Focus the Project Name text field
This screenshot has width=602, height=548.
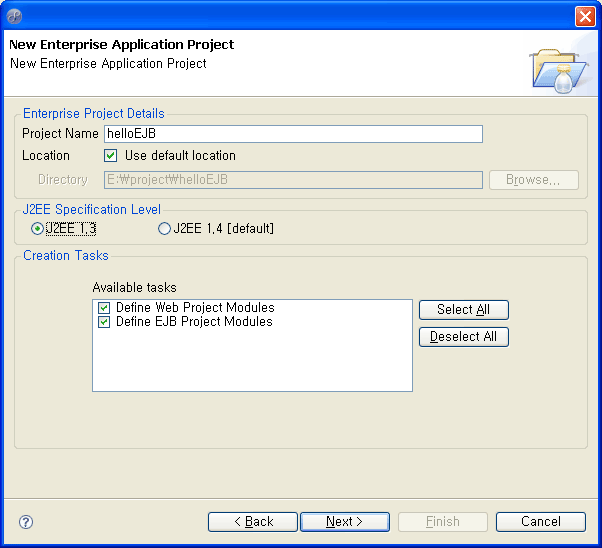(293, 134)
